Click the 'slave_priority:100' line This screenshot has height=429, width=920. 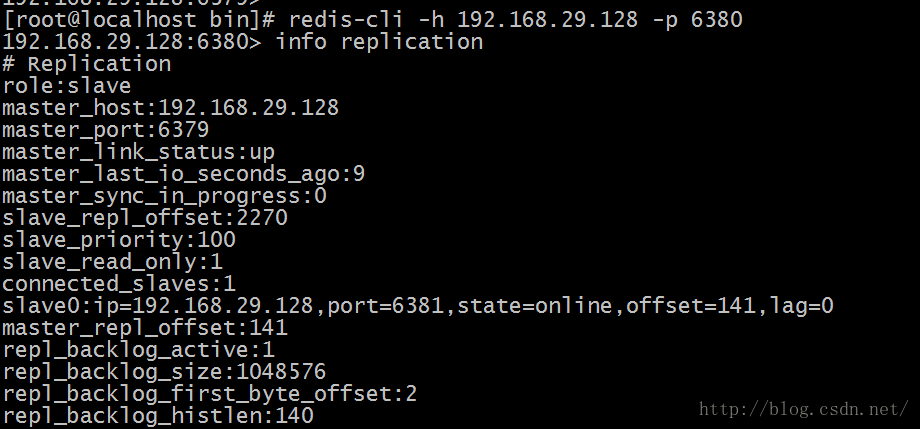118,240
